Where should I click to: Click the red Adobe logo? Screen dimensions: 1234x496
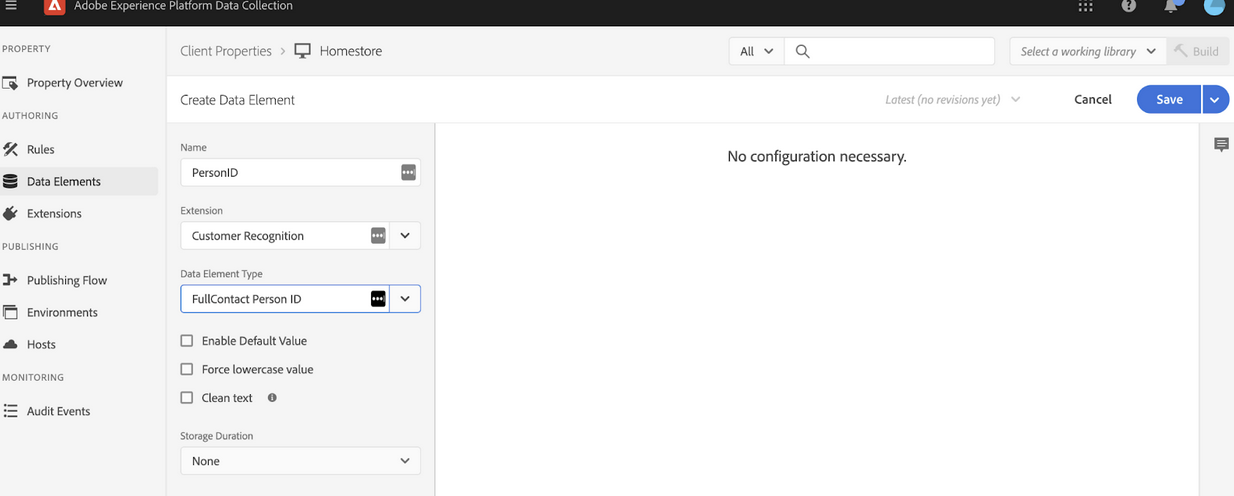[x=54, y=7]
